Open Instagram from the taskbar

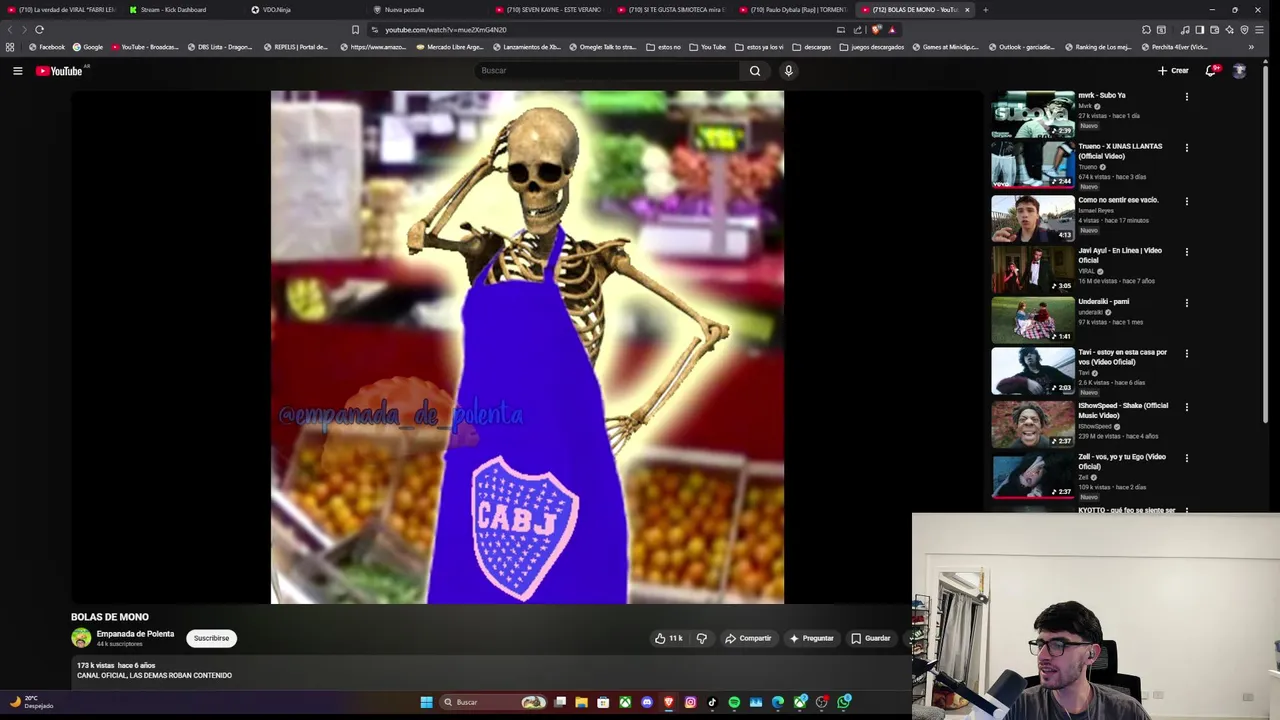(x=690, y=702)
